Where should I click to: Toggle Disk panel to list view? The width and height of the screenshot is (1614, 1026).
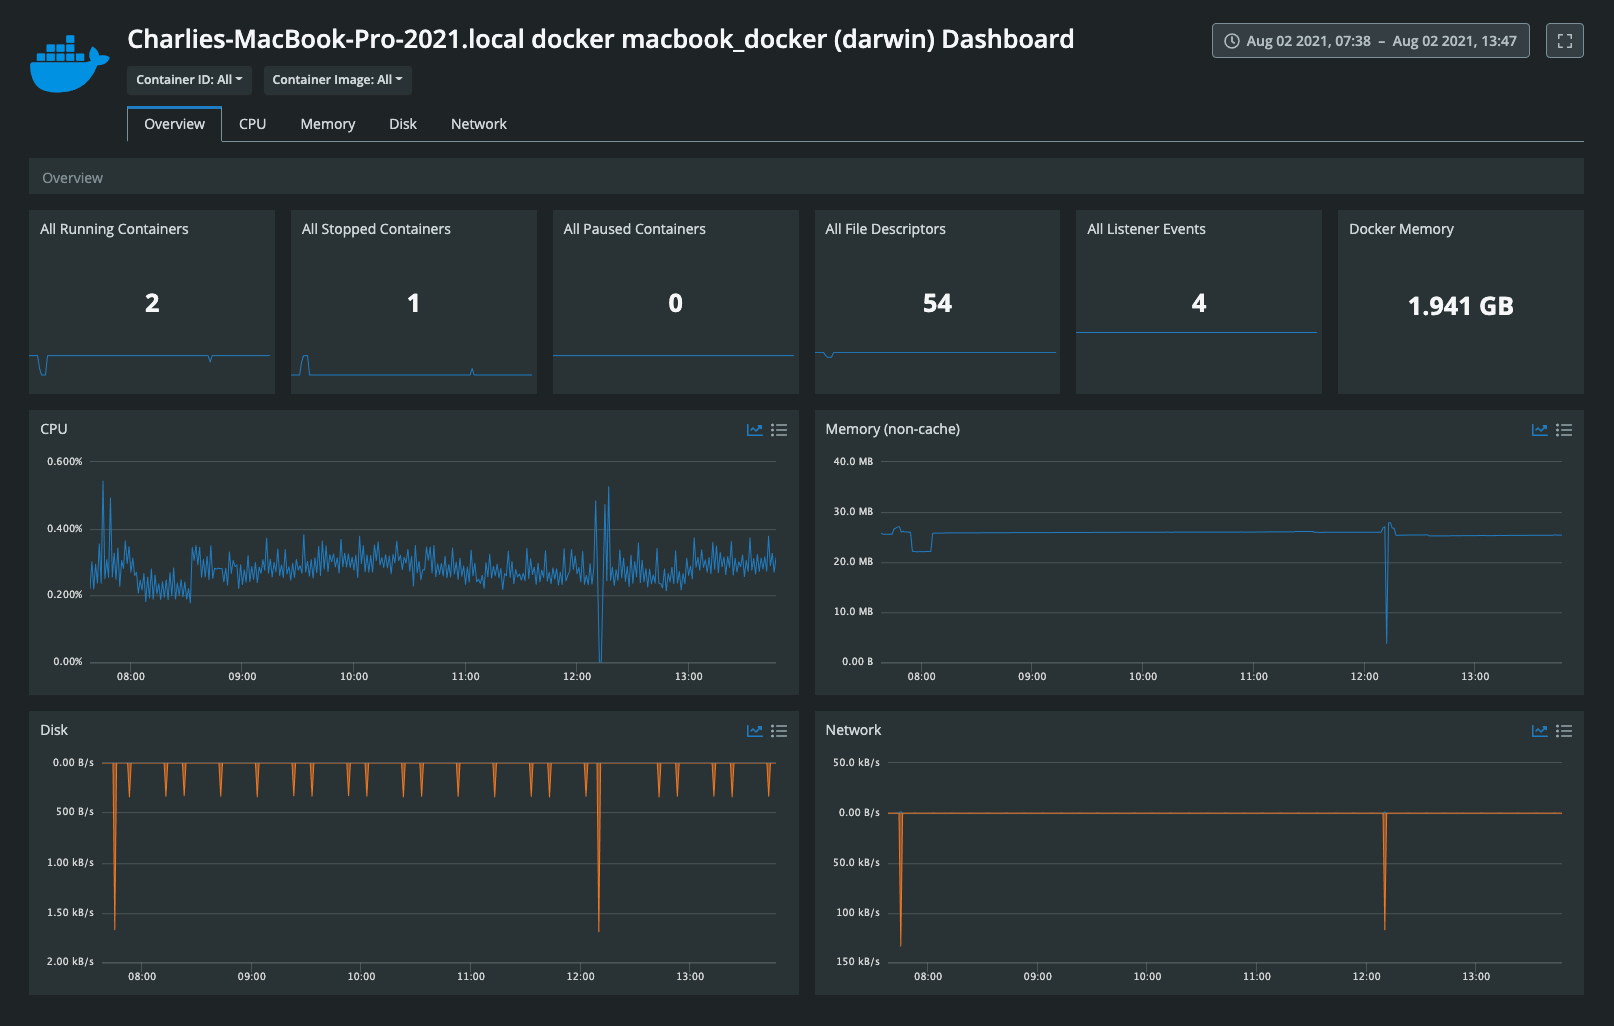click(779, 731)
